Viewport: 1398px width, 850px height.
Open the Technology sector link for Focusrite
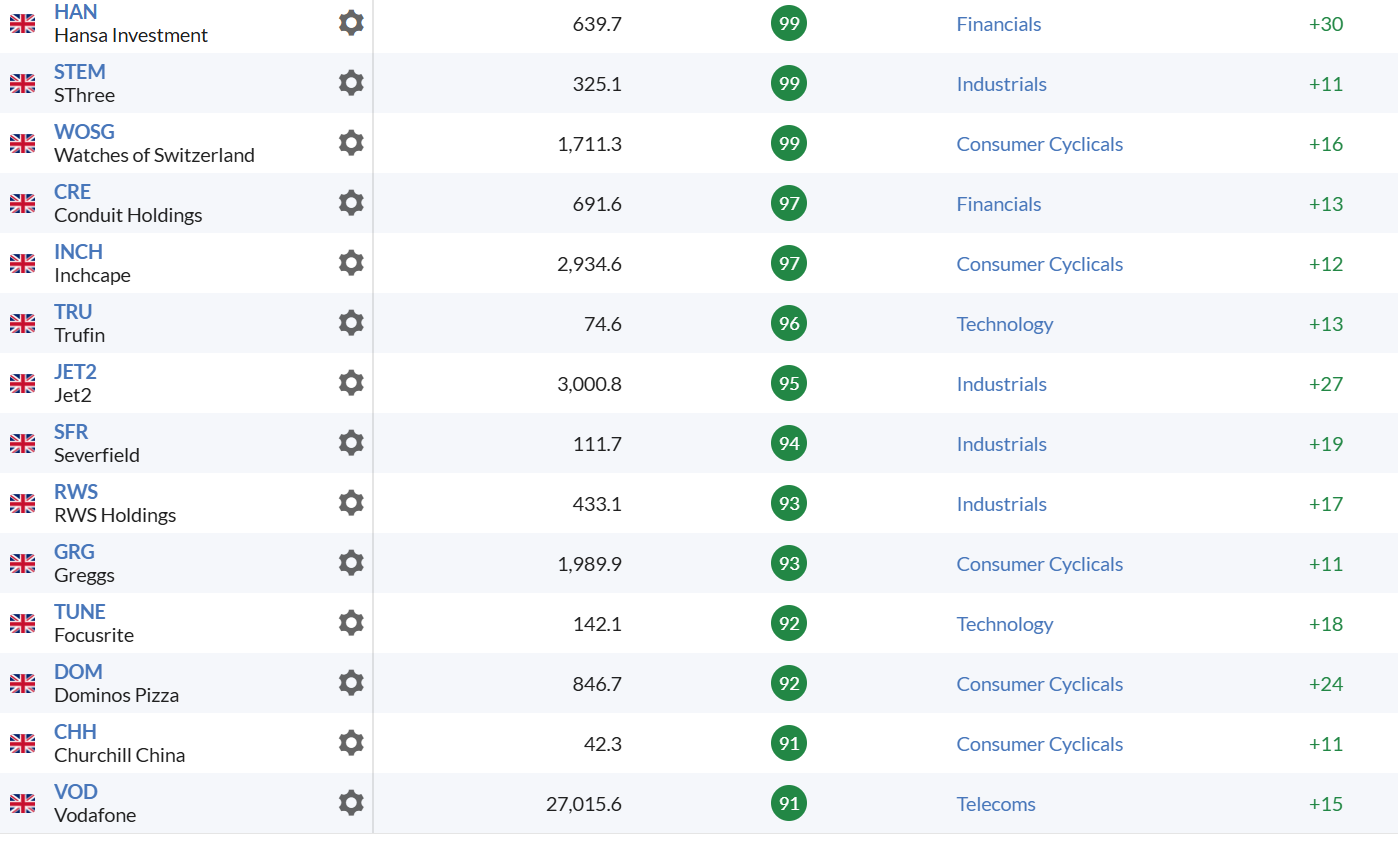1005,624
